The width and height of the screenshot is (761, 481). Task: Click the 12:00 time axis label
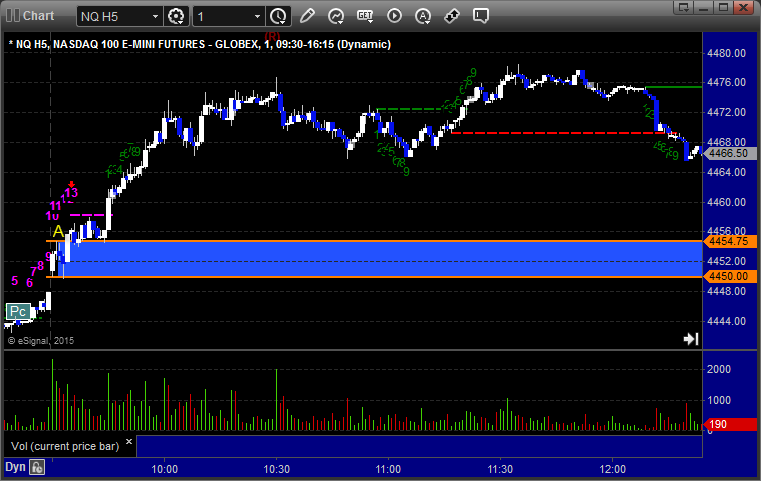pyautogui.click(x=612, y=469)
